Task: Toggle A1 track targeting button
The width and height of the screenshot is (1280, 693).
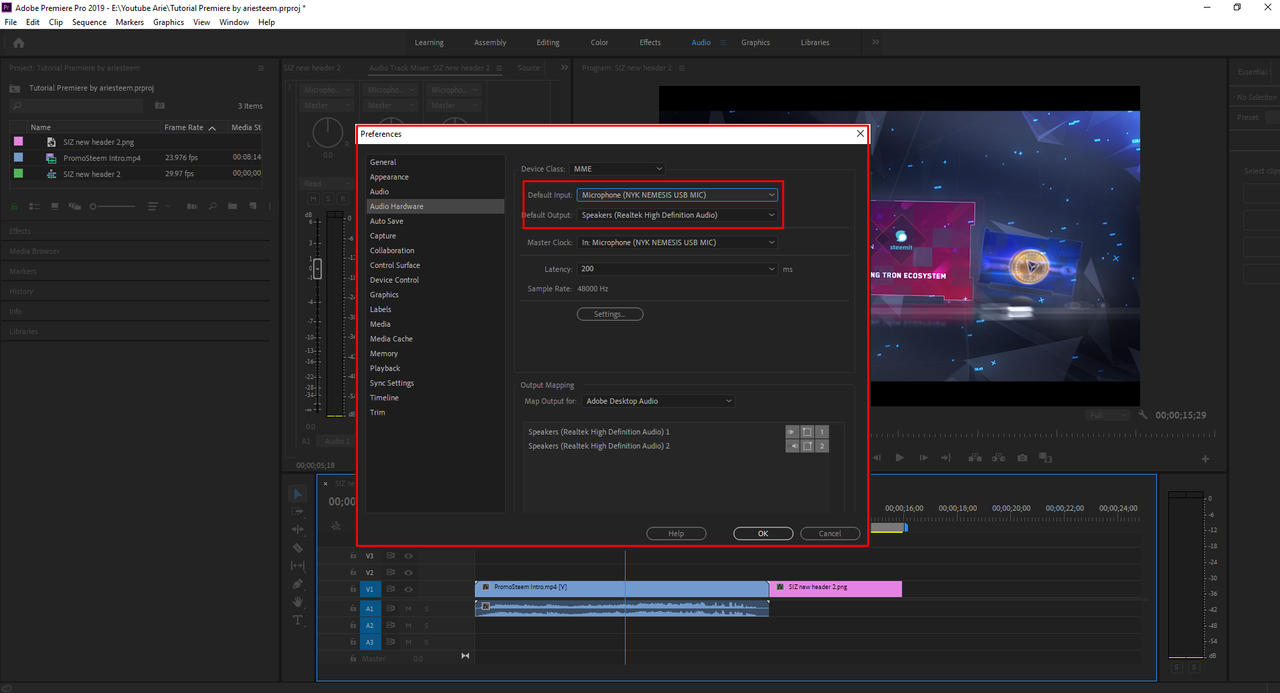Action: click(369, 608)
